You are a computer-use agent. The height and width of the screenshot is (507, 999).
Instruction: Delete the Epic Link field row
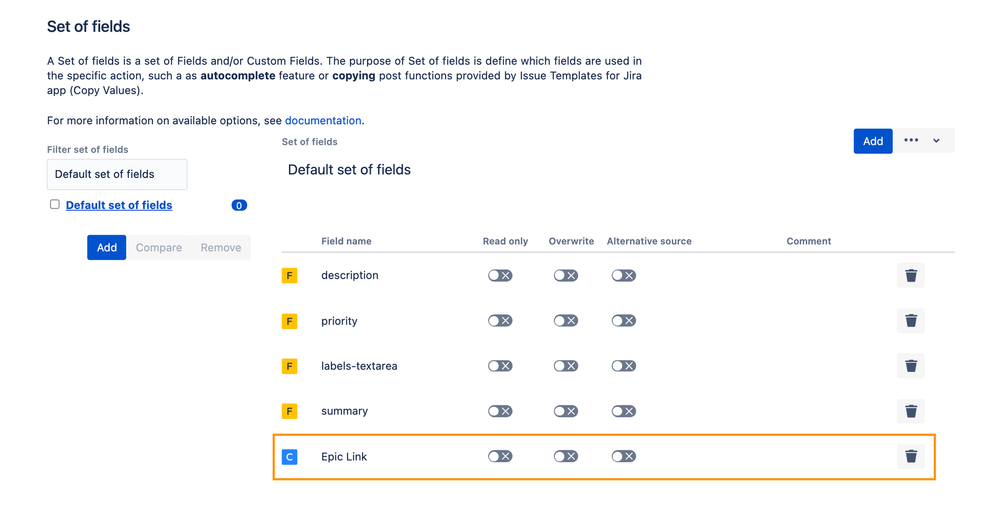point(910,456)
